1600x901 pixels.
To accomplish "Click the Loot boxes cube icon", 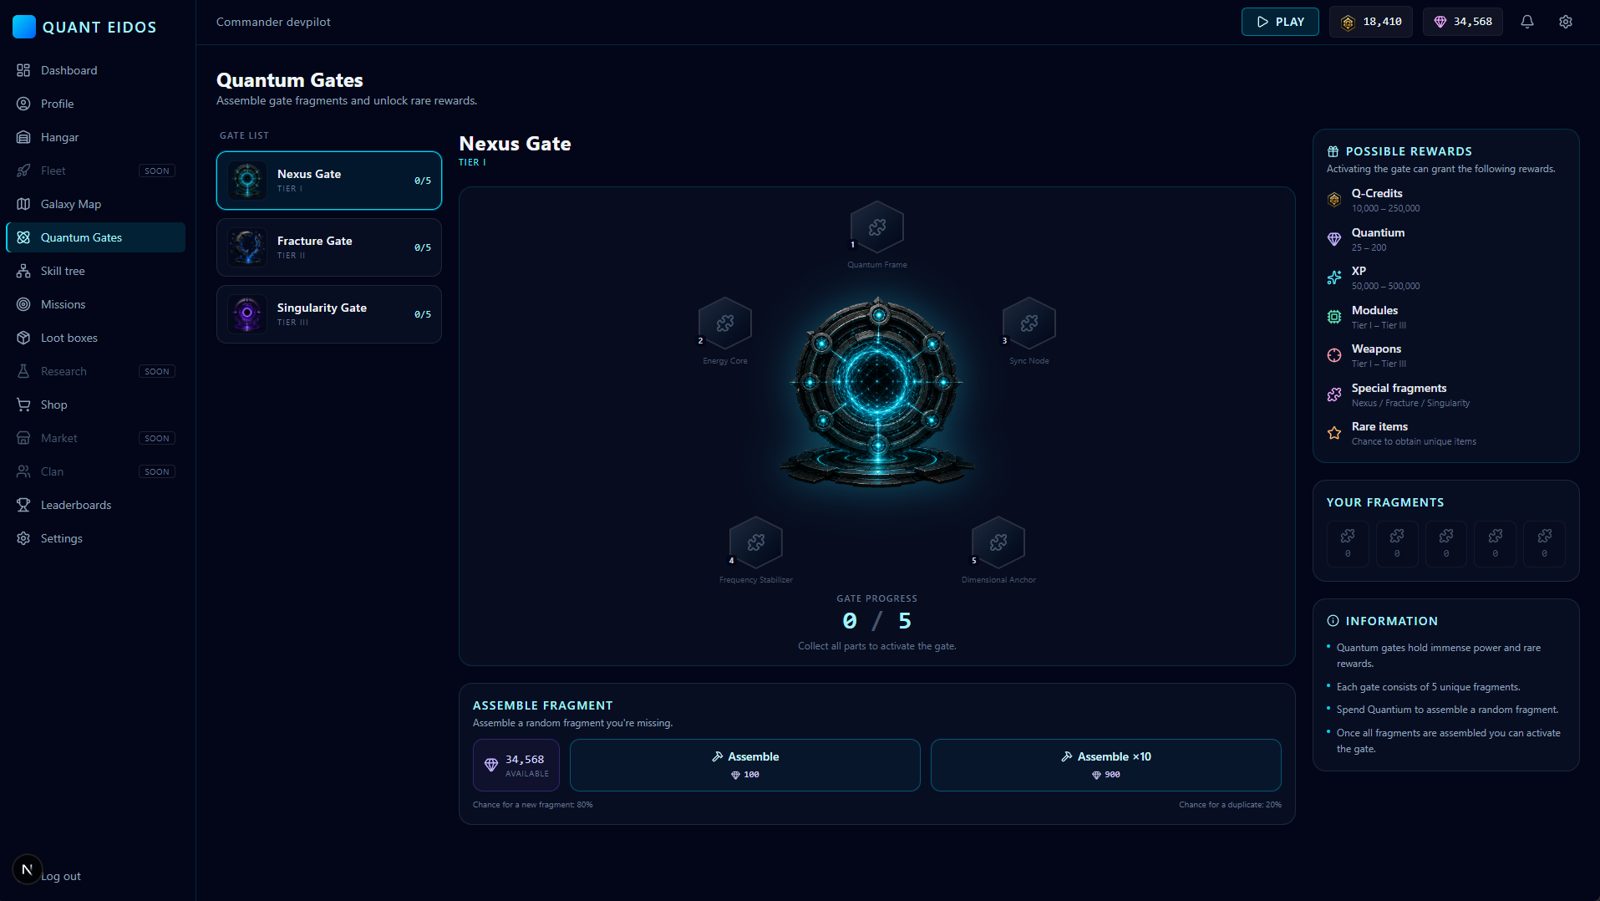I will click(24, 338).
